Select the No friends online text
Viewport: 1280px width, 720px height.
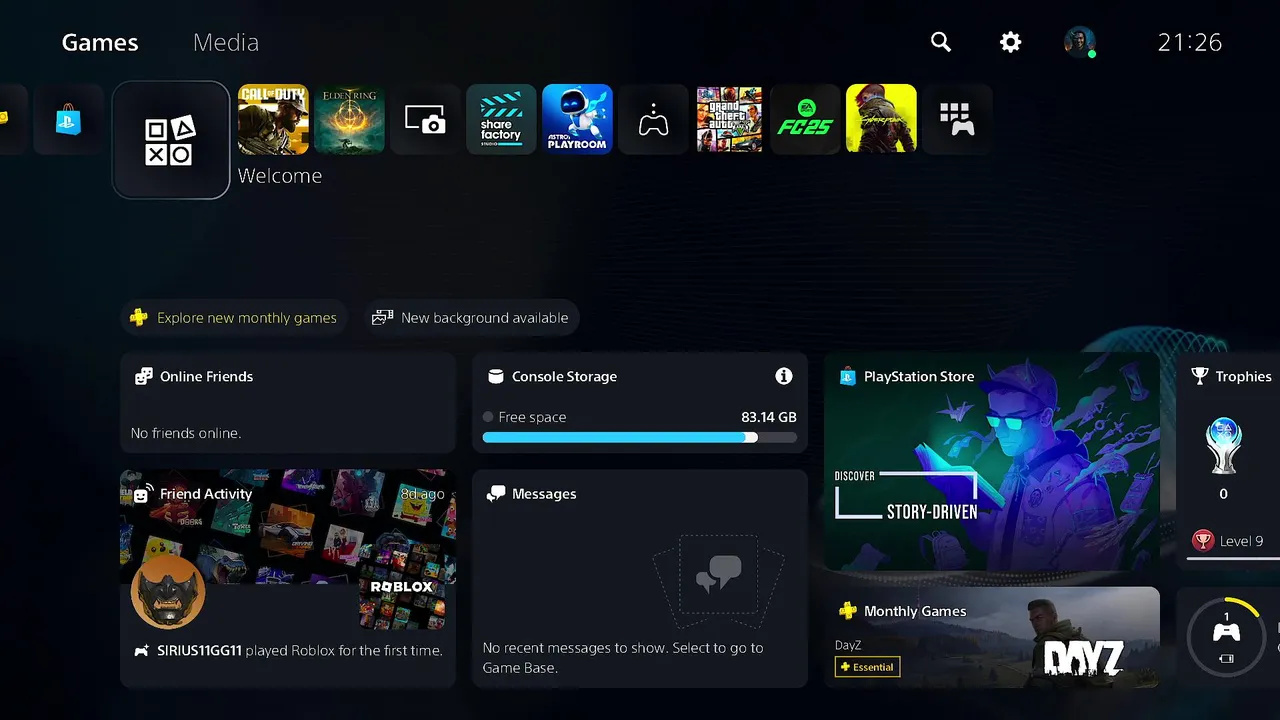pyautogui.click(x=186, y=433)
